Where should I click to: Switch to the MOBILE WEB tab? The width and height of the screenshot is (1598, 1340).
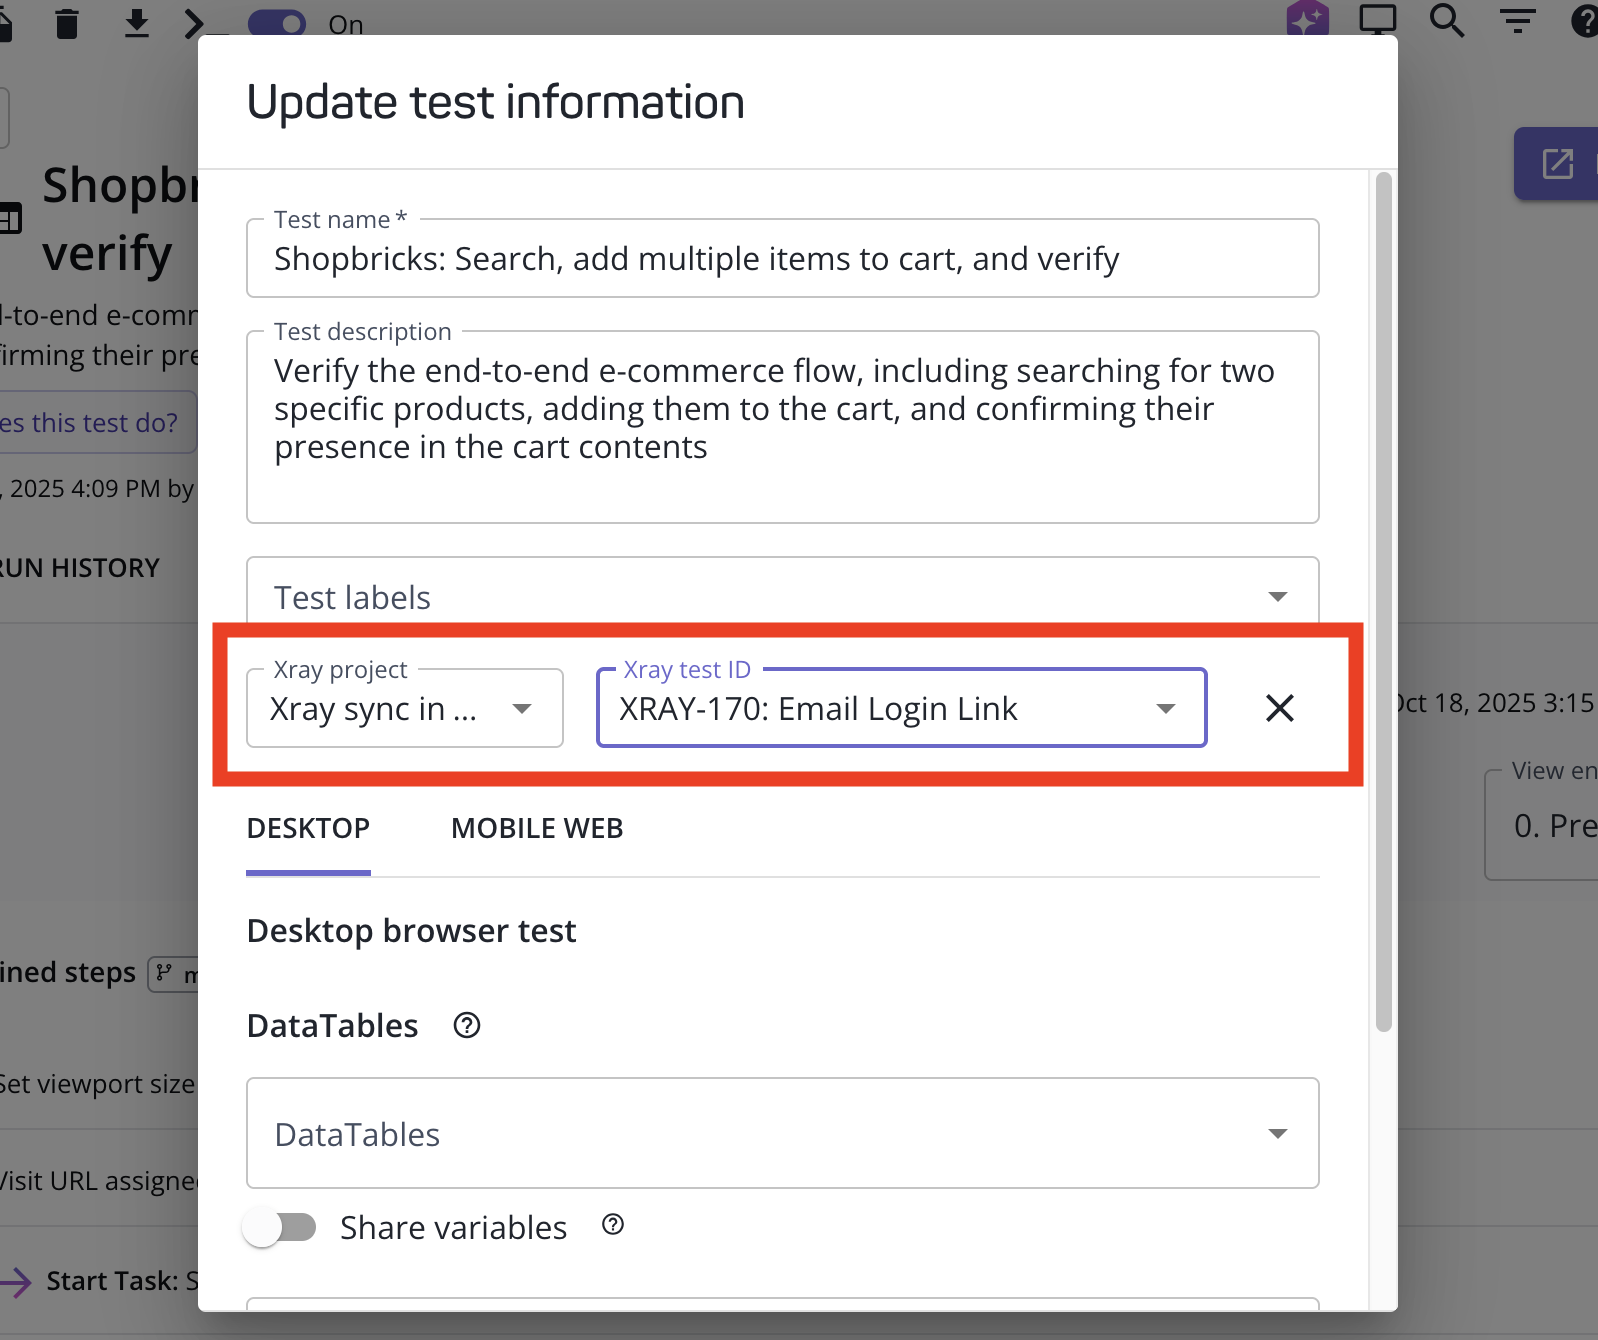[536, 828]
